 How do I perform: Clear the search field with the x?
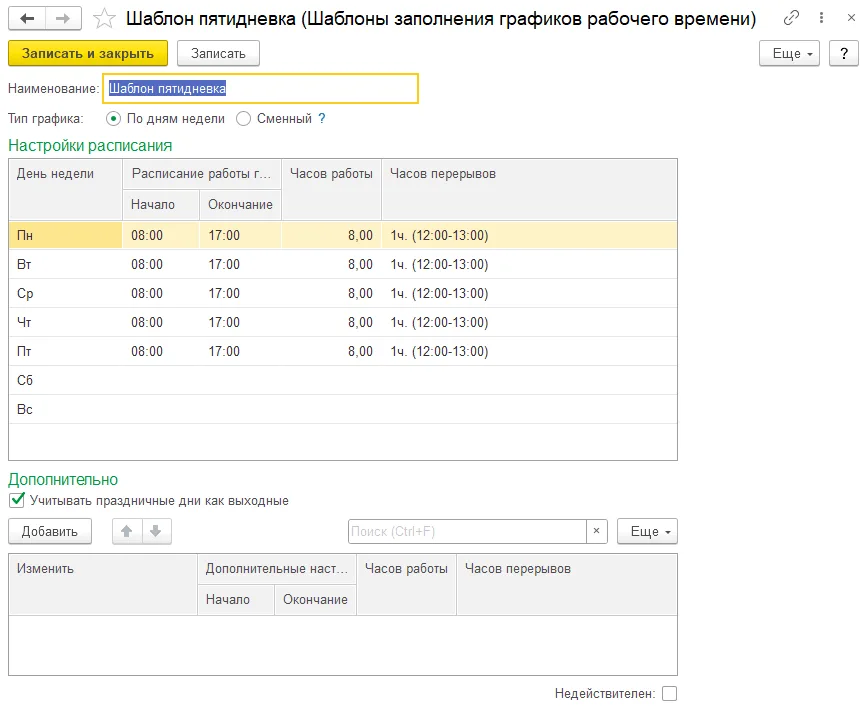click(597, 532)
